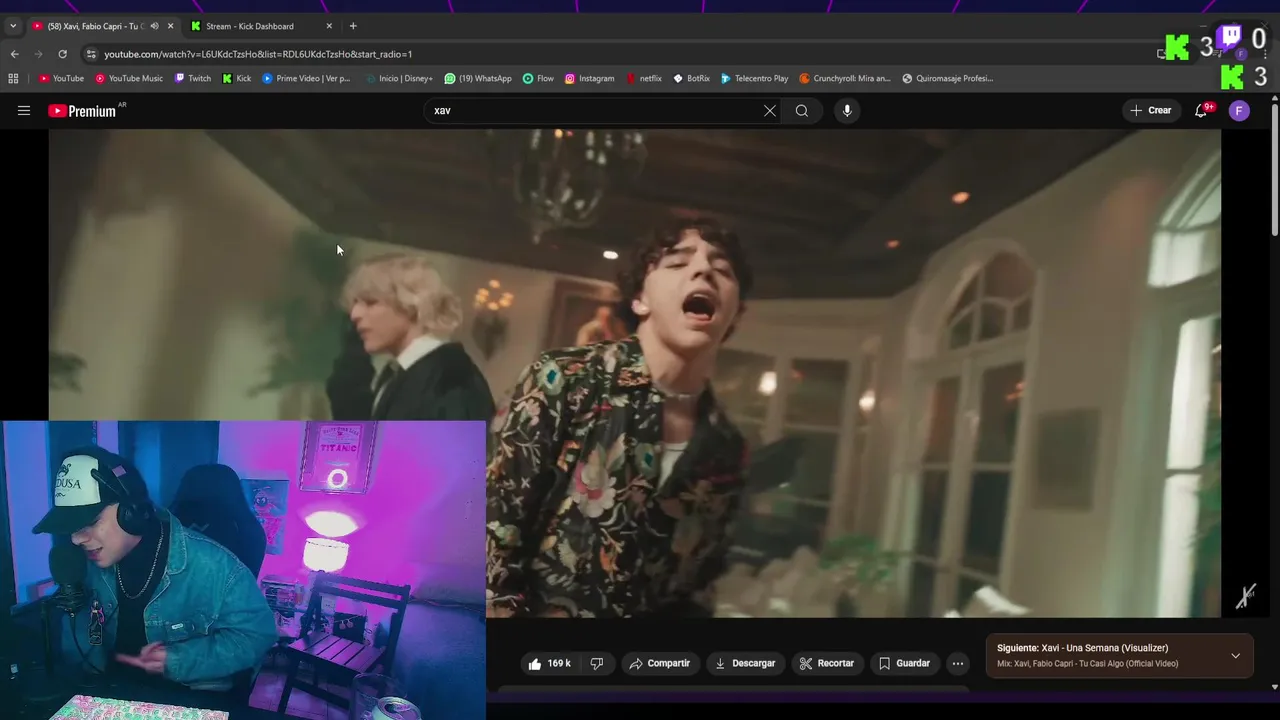Open the Crear upload menu

pyautogui.click(x=1151, y=111)
